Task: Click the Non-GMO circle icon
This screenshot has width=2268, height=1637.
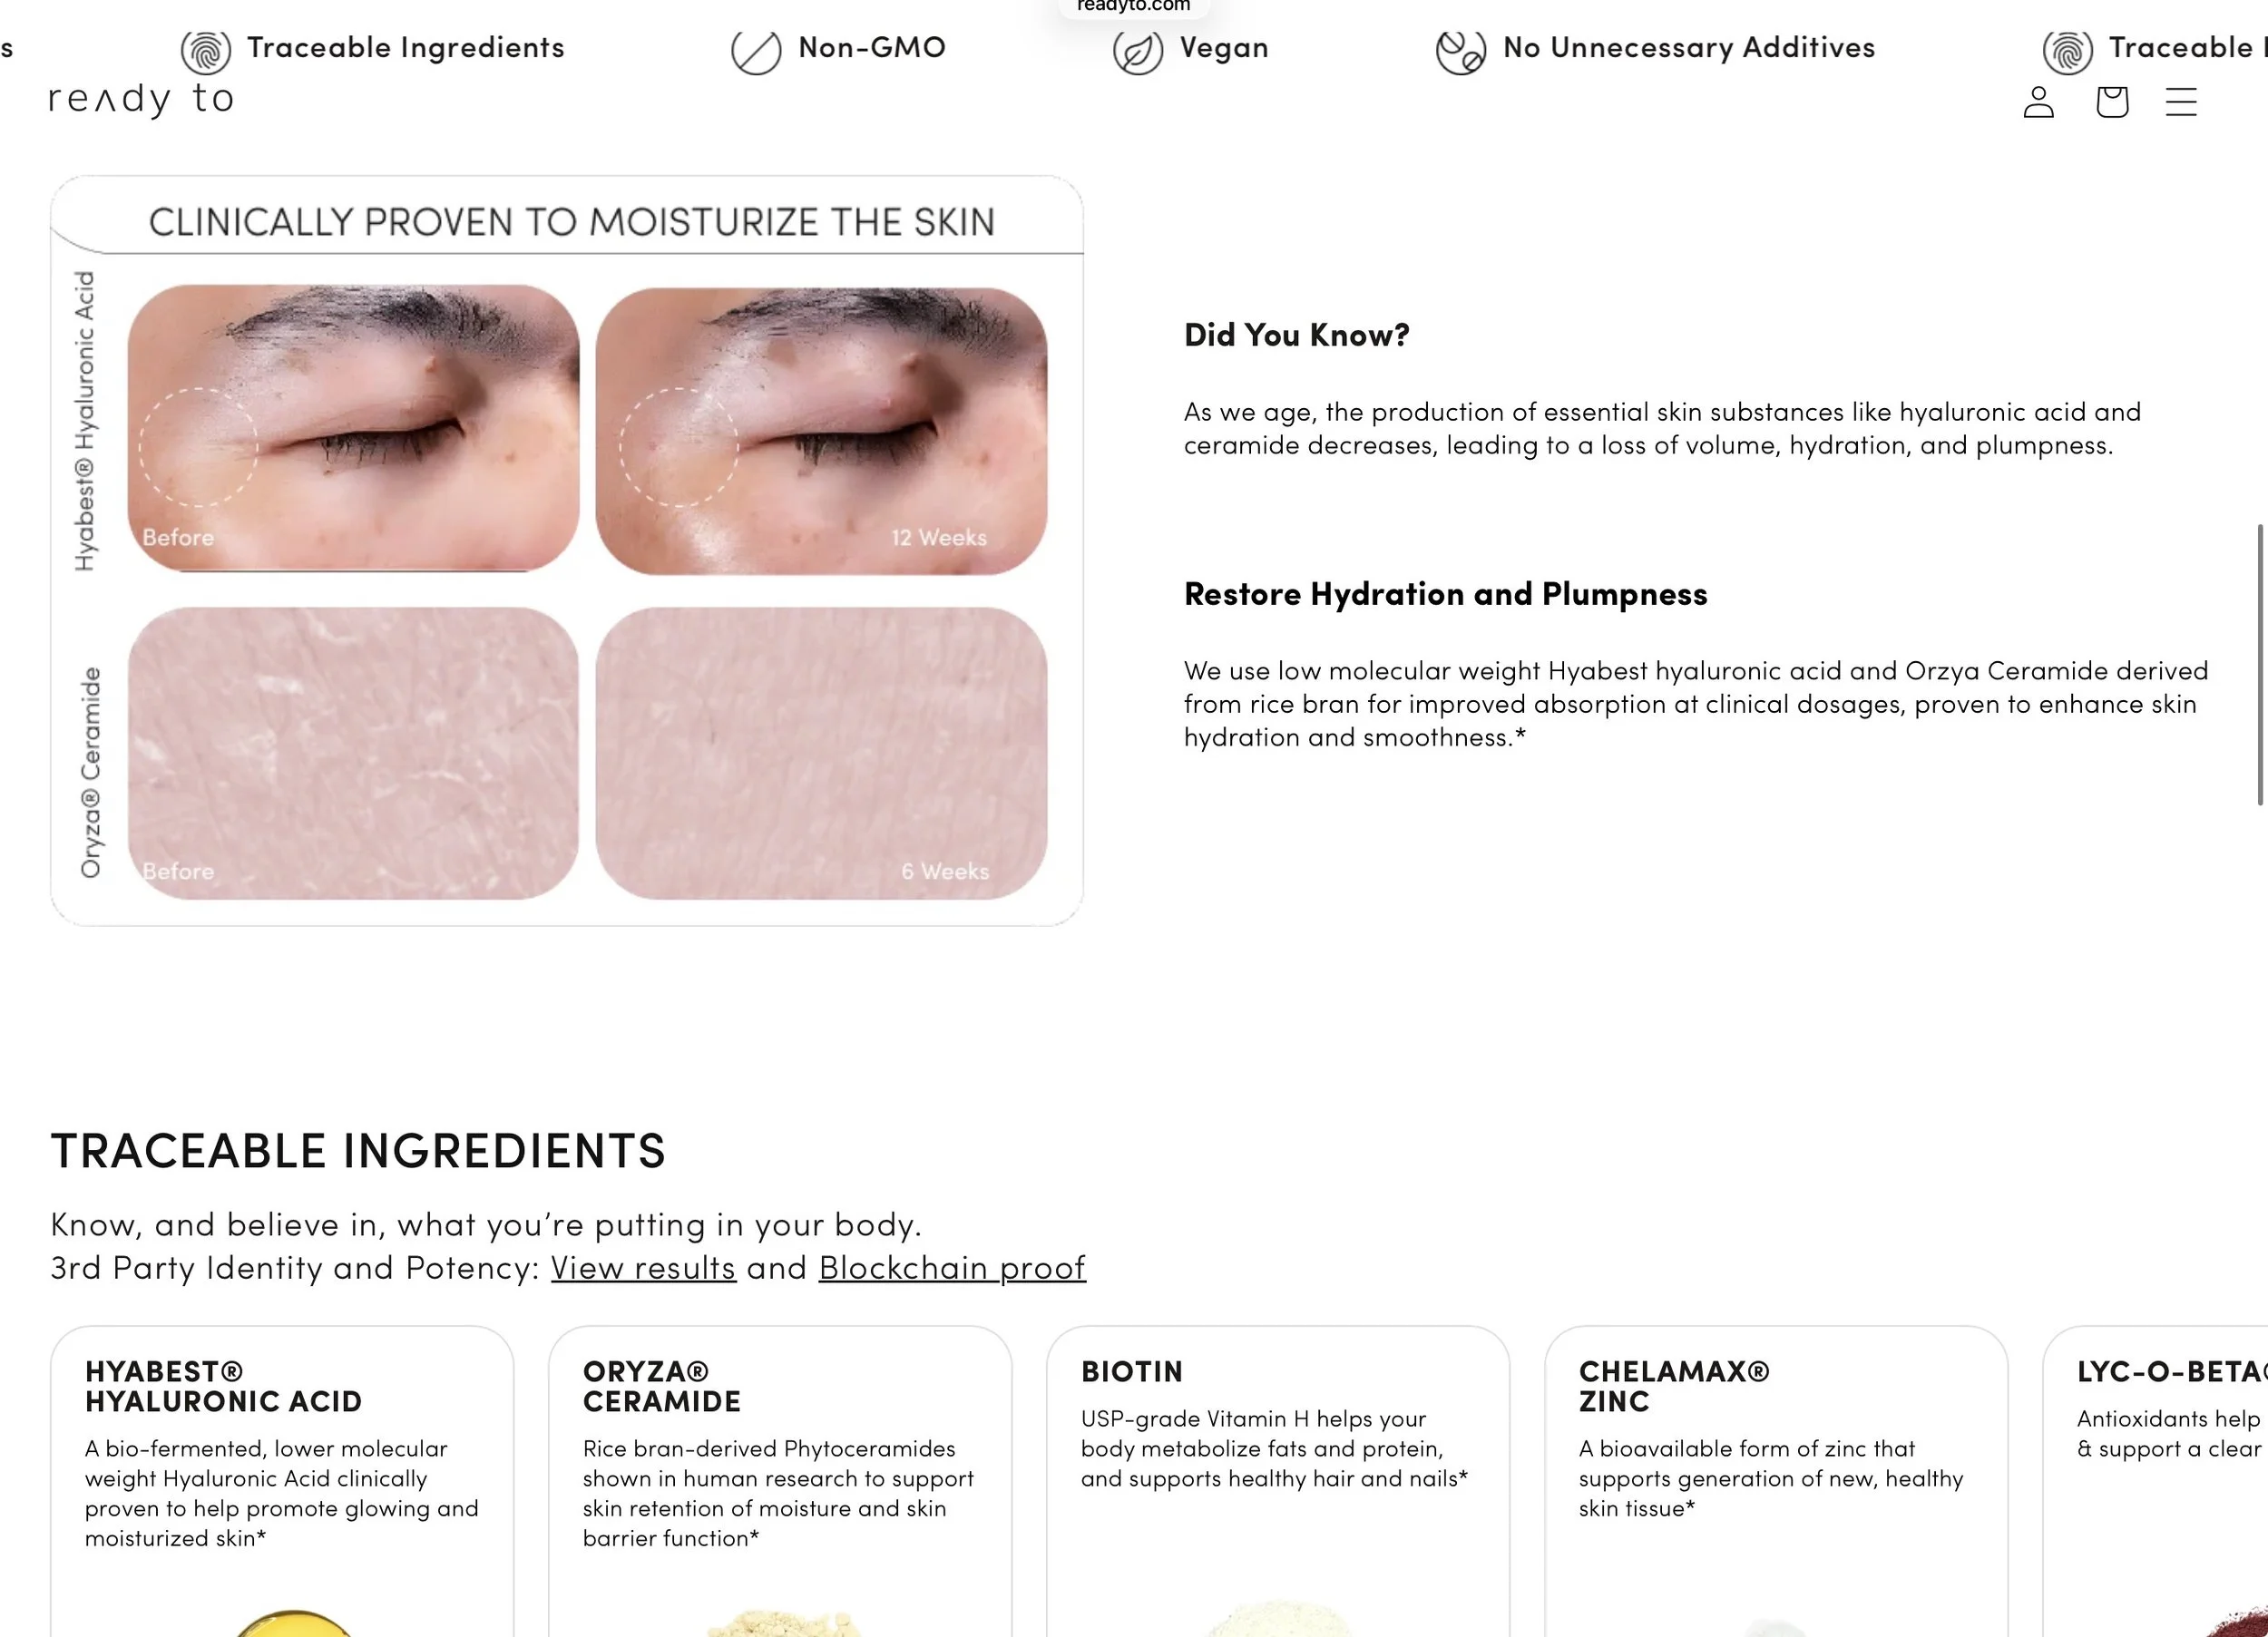Action: (756, 51)
